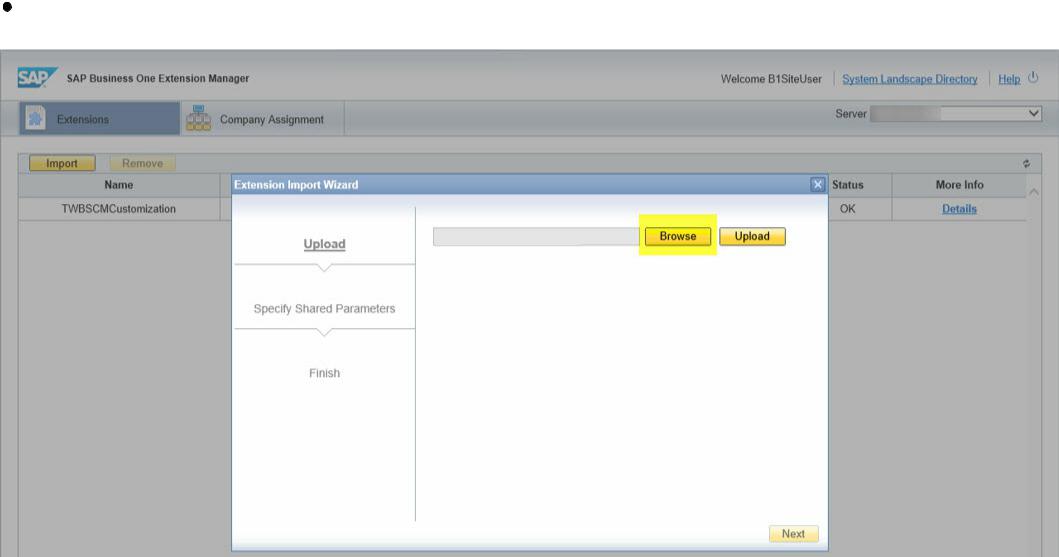Click the Company Assignment hierarchy icon
The width and height of the screenshot is (1059, 557).
point(199,117)
